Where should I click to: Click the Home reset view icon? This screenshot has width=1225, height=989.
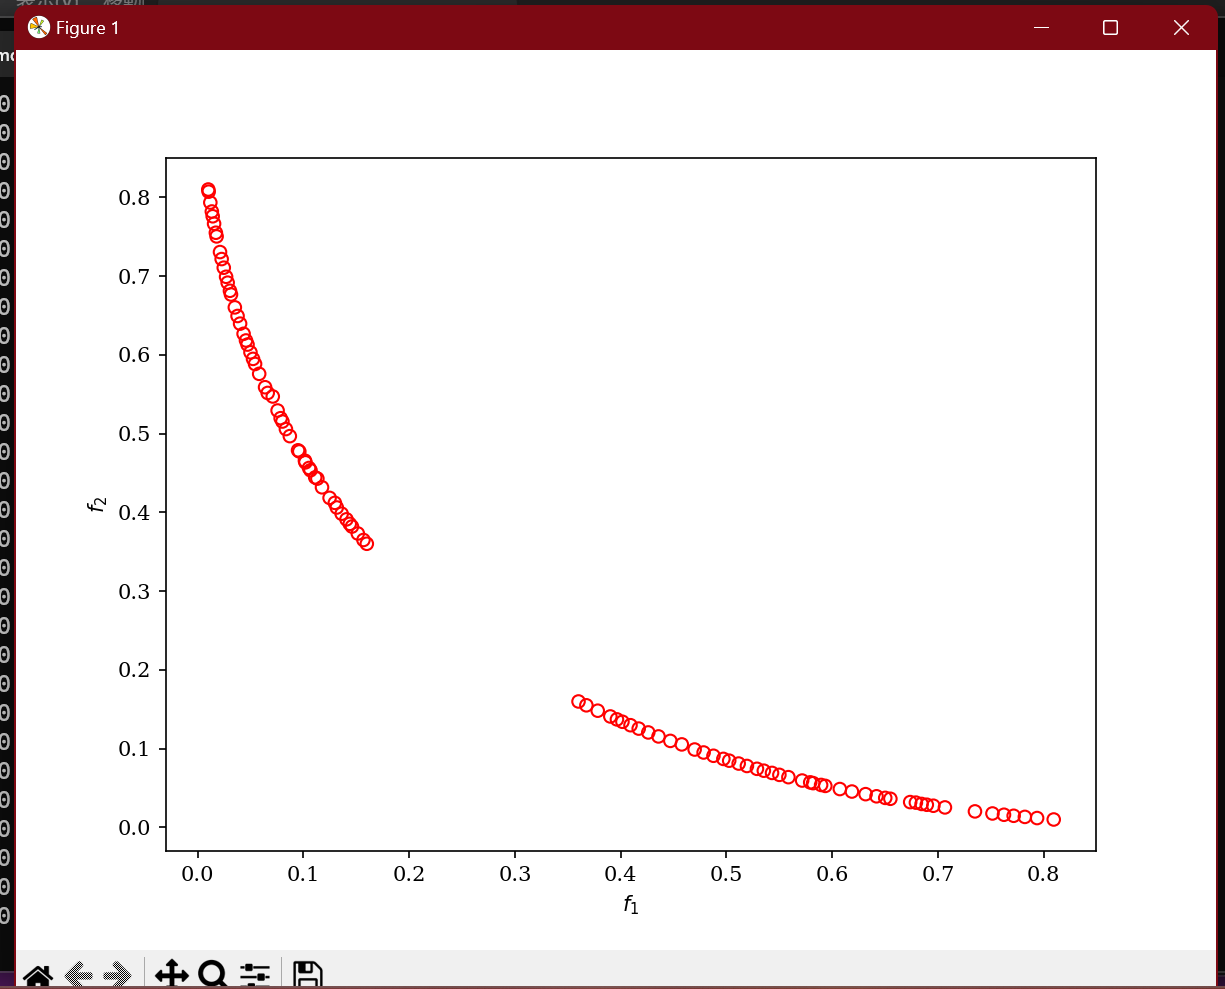[38, 975]
